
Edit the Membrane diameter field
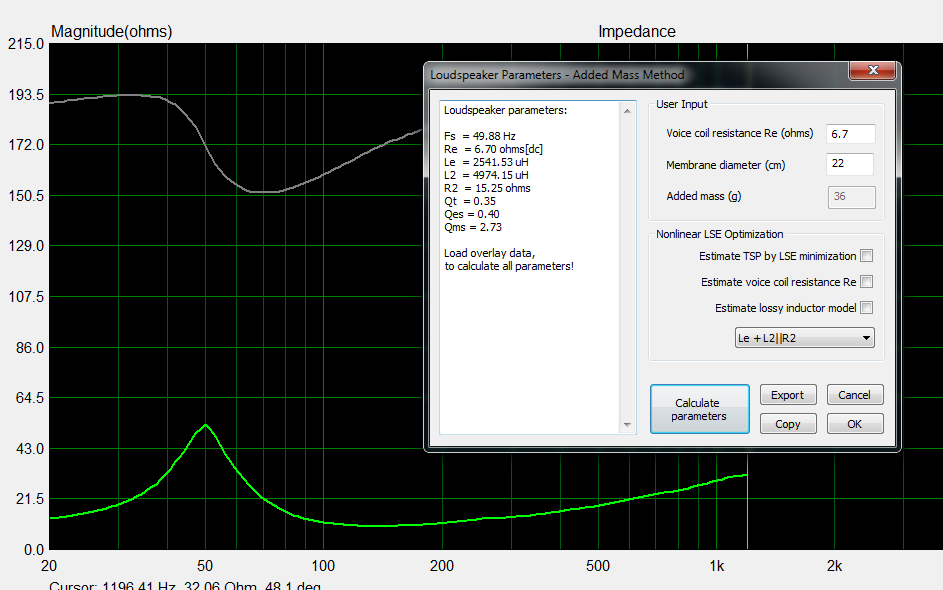(850, 164)
